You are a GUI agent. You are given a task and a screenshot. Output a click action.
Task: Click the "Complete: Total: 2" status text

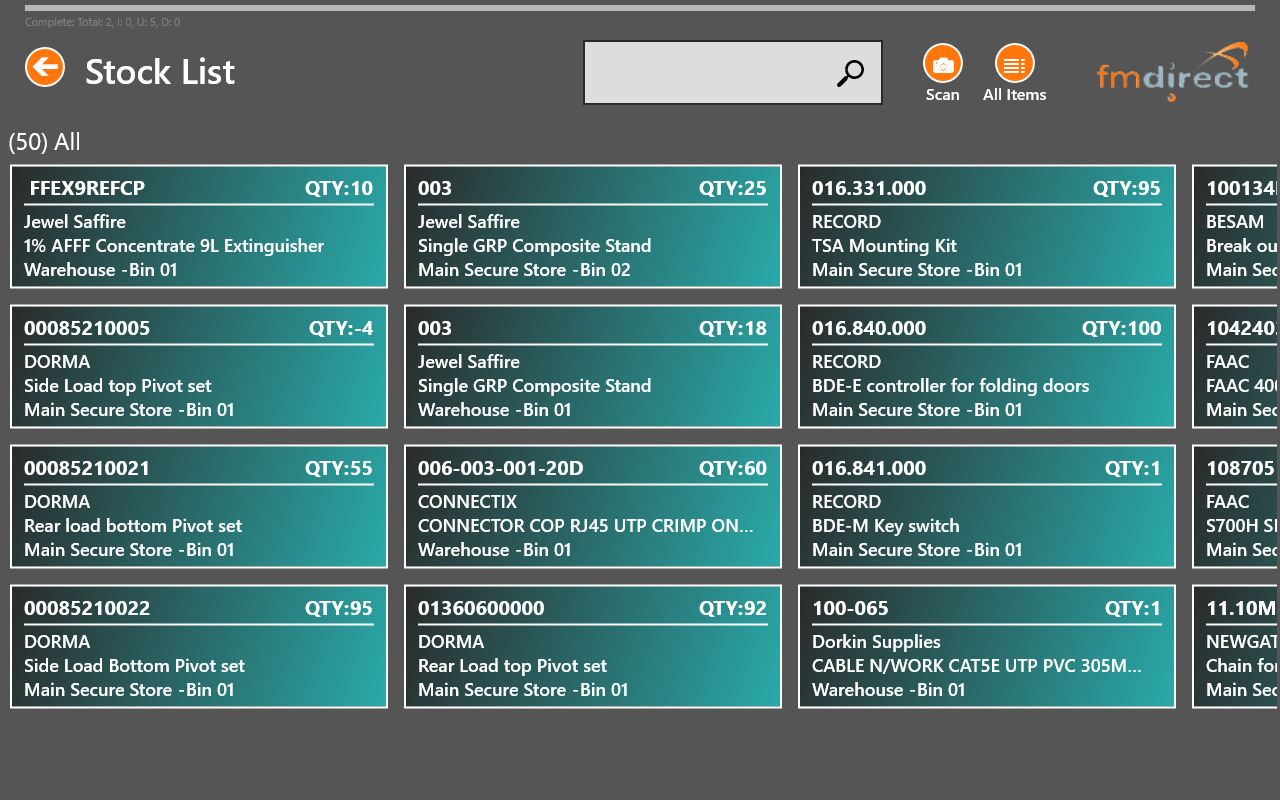click(103, 22)
